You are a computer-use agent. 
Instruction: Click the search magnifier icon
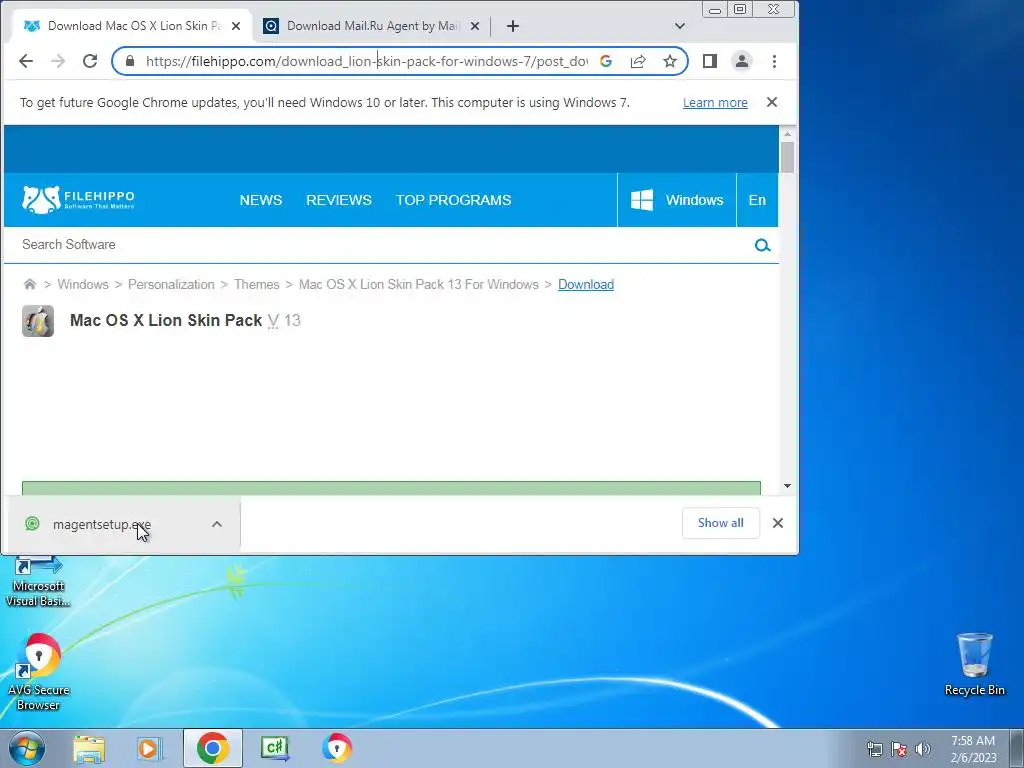point(762,246)
